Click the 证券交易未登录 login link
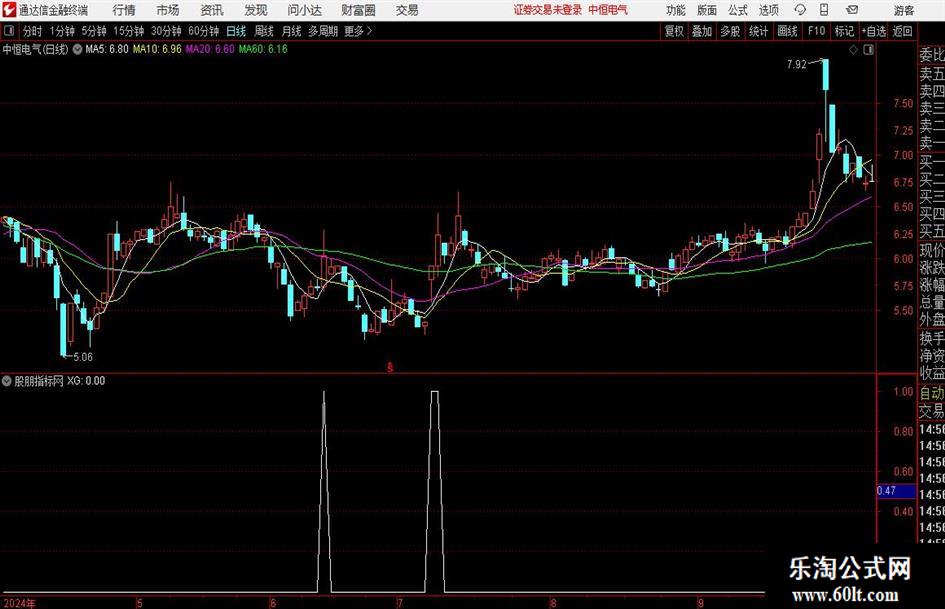The width and height of the screenshot is (945, 609). coord(548,10)
